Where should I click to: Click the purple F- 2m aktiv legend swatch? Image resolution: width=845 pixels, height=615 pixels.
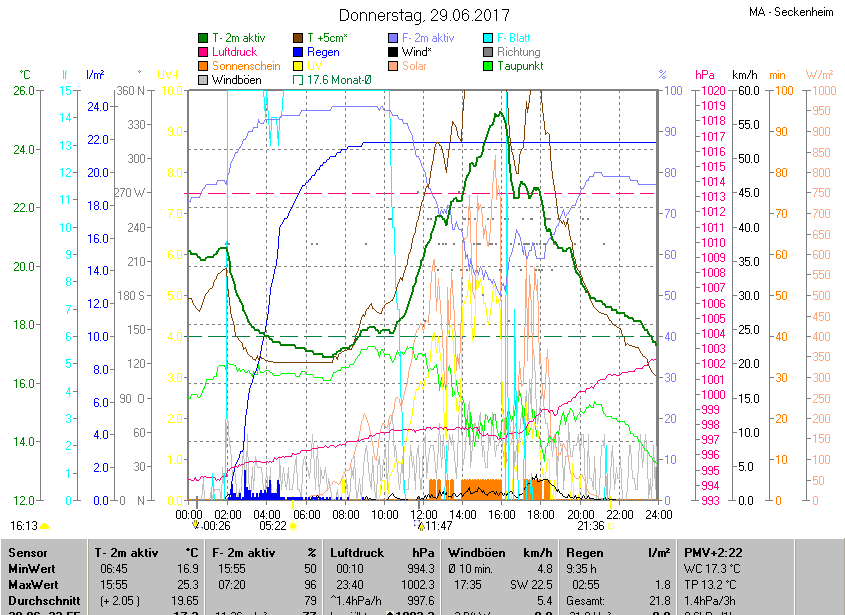coord(393,38)
